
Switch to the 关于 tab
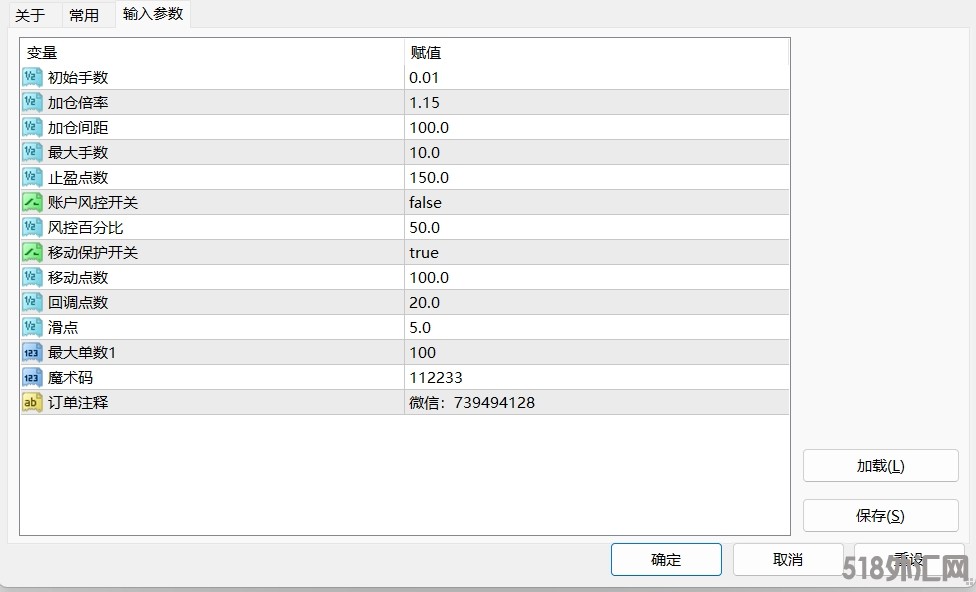tap(30, 15)
